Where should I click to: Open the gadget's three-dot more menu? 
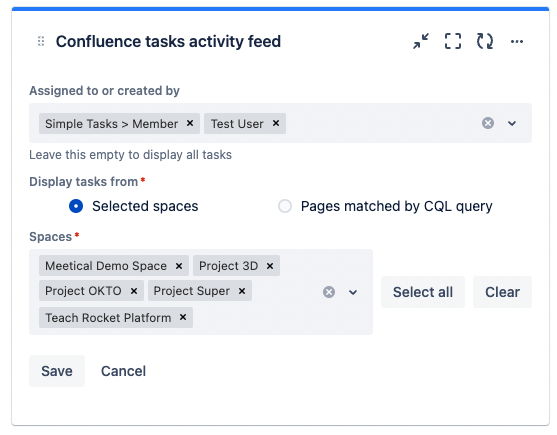pos(517,42)
